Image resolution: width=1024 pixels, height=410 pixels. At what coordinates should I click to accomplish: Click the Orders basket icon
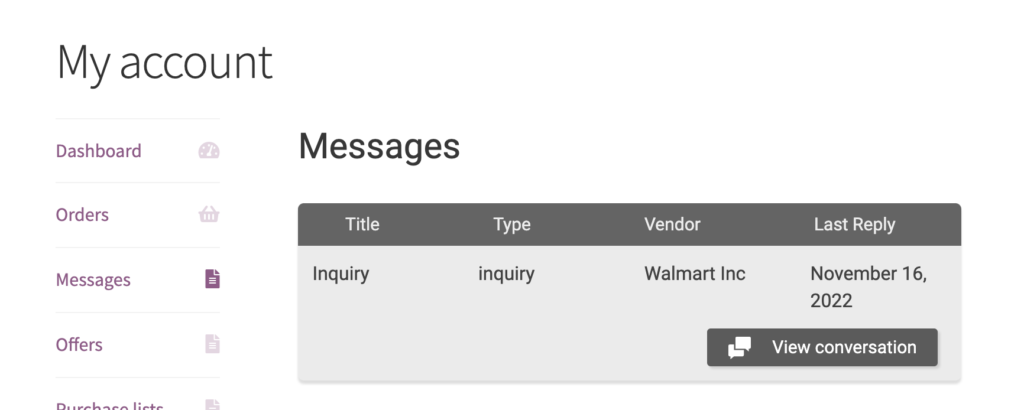[209, 214]
